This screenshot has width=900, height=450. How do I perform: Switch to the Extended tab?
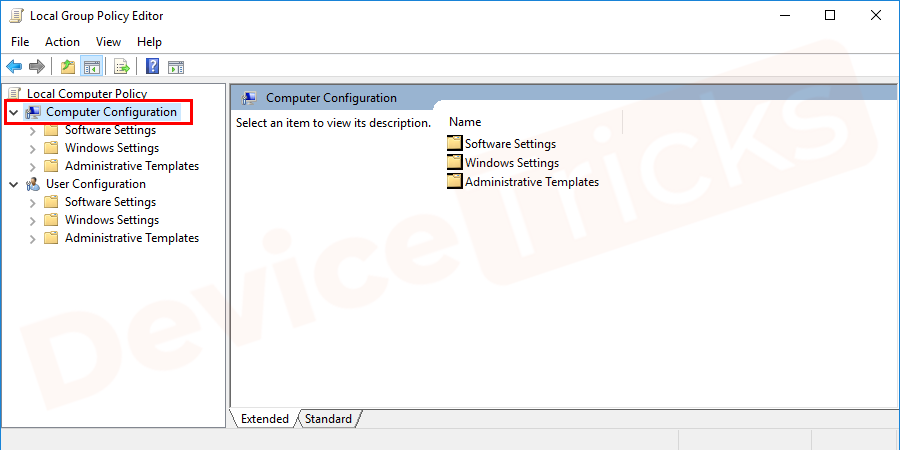click(x=265, y=419)
